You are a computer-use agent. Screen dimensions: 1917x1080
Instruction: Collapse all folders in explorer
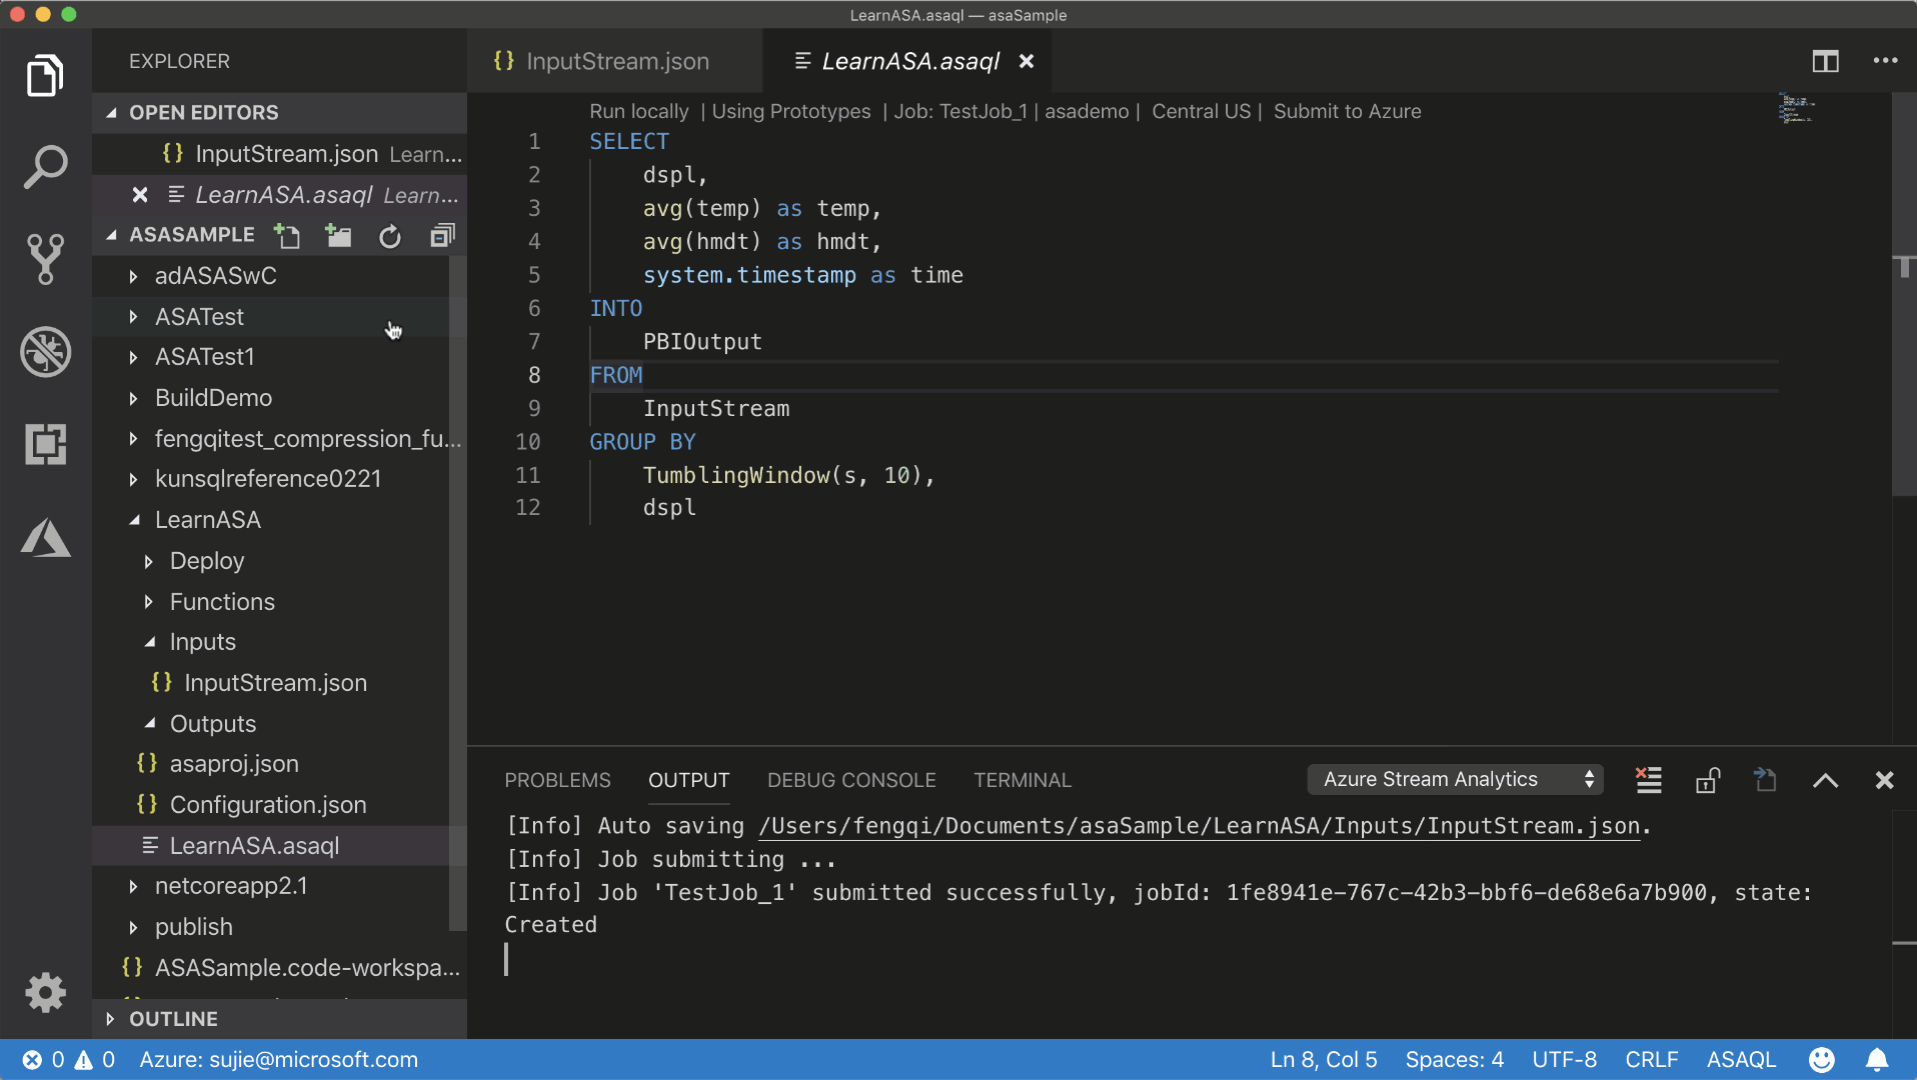442,235
